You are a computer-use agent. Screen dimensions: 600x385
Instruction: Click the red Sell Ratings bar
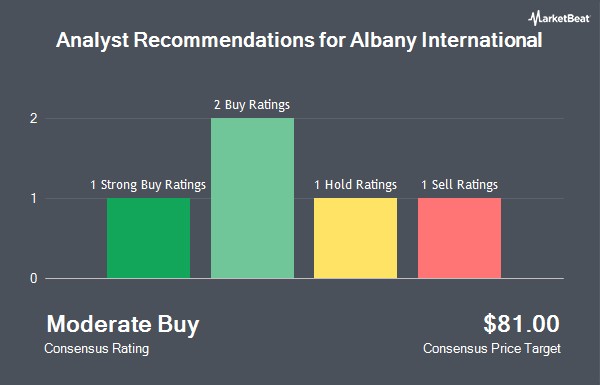[460, 238]
